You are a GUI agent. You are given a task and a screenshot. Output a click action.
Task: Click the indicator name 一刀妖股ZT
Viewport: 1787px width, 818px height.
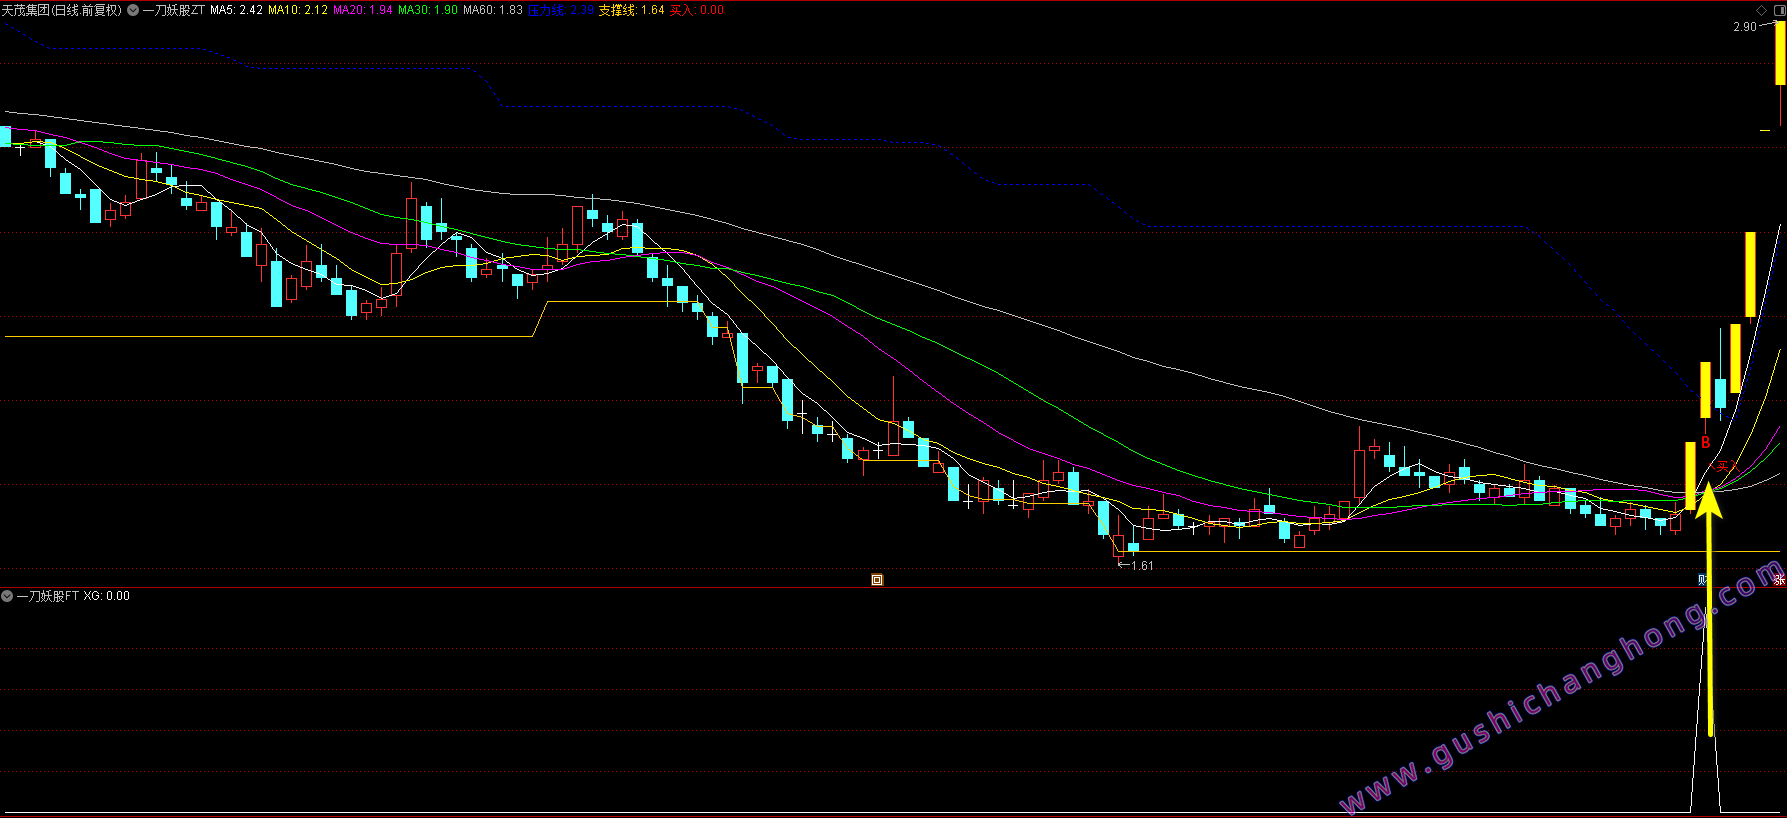click(x=174, y=10)
